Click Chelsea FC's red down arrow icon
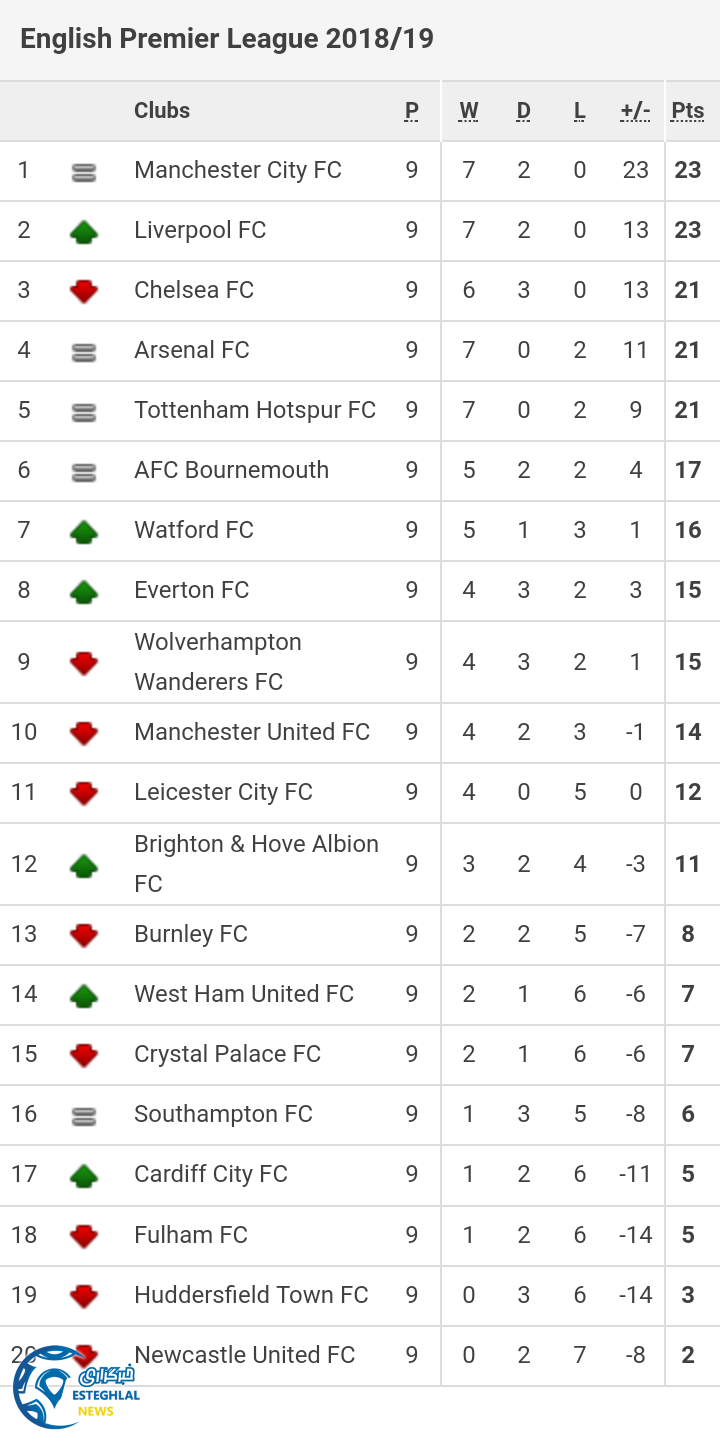This screenshot has height=1451, width=720. pyautogui.click(x=84, y=292)
